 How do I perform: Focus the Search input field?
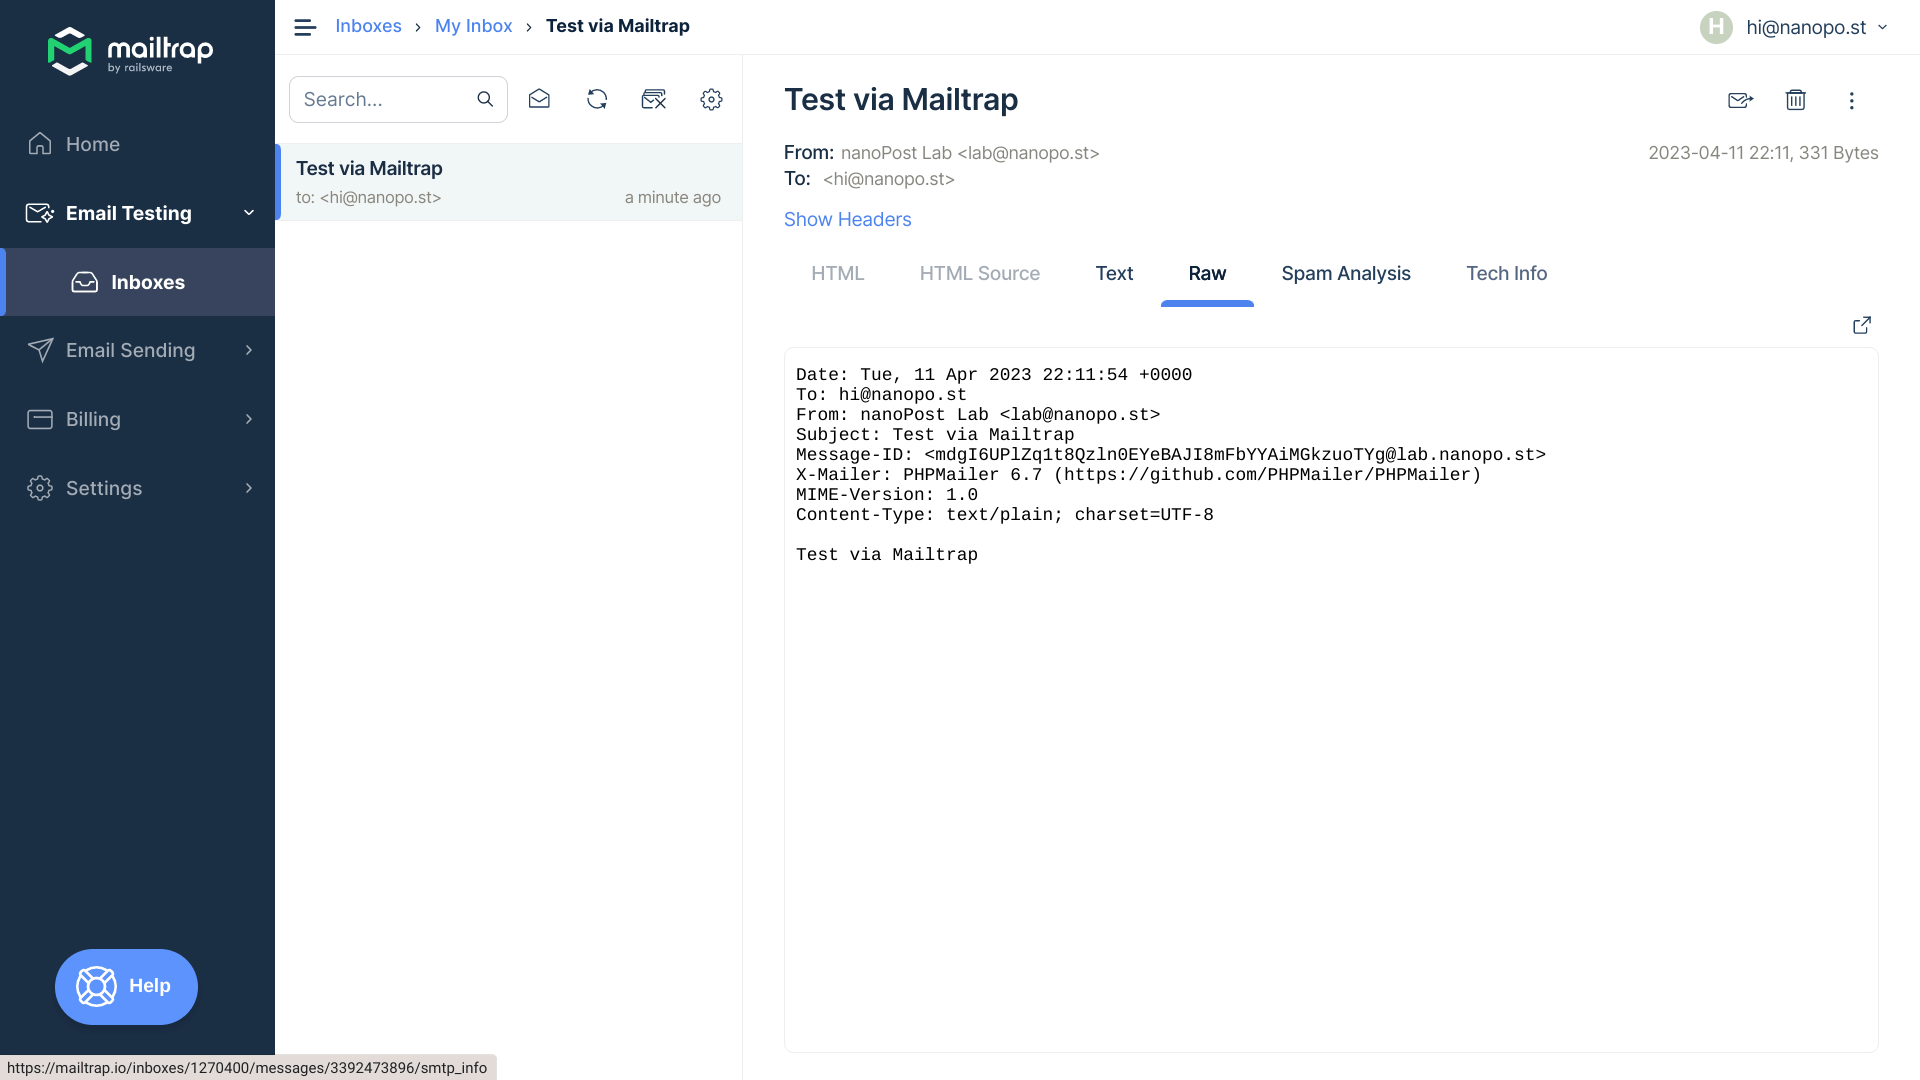398,99
